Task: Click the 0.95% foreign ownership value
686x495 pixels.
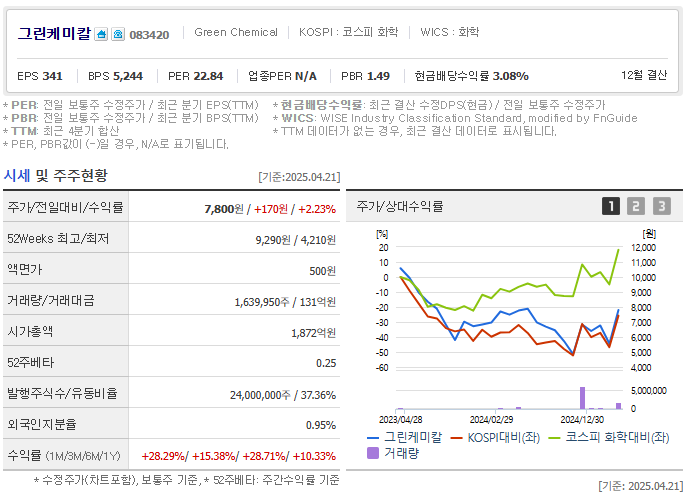Action: coord(321,425)
